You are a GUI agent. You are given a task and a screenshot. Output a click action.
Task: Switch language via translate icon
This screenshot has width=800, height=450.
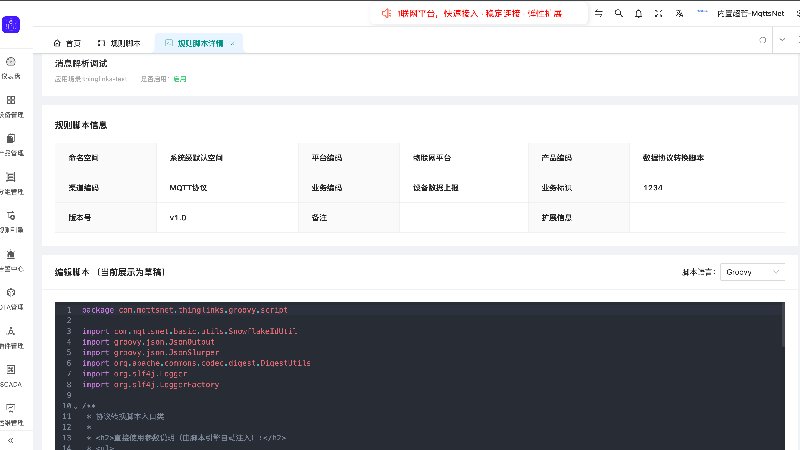[679, 13]
